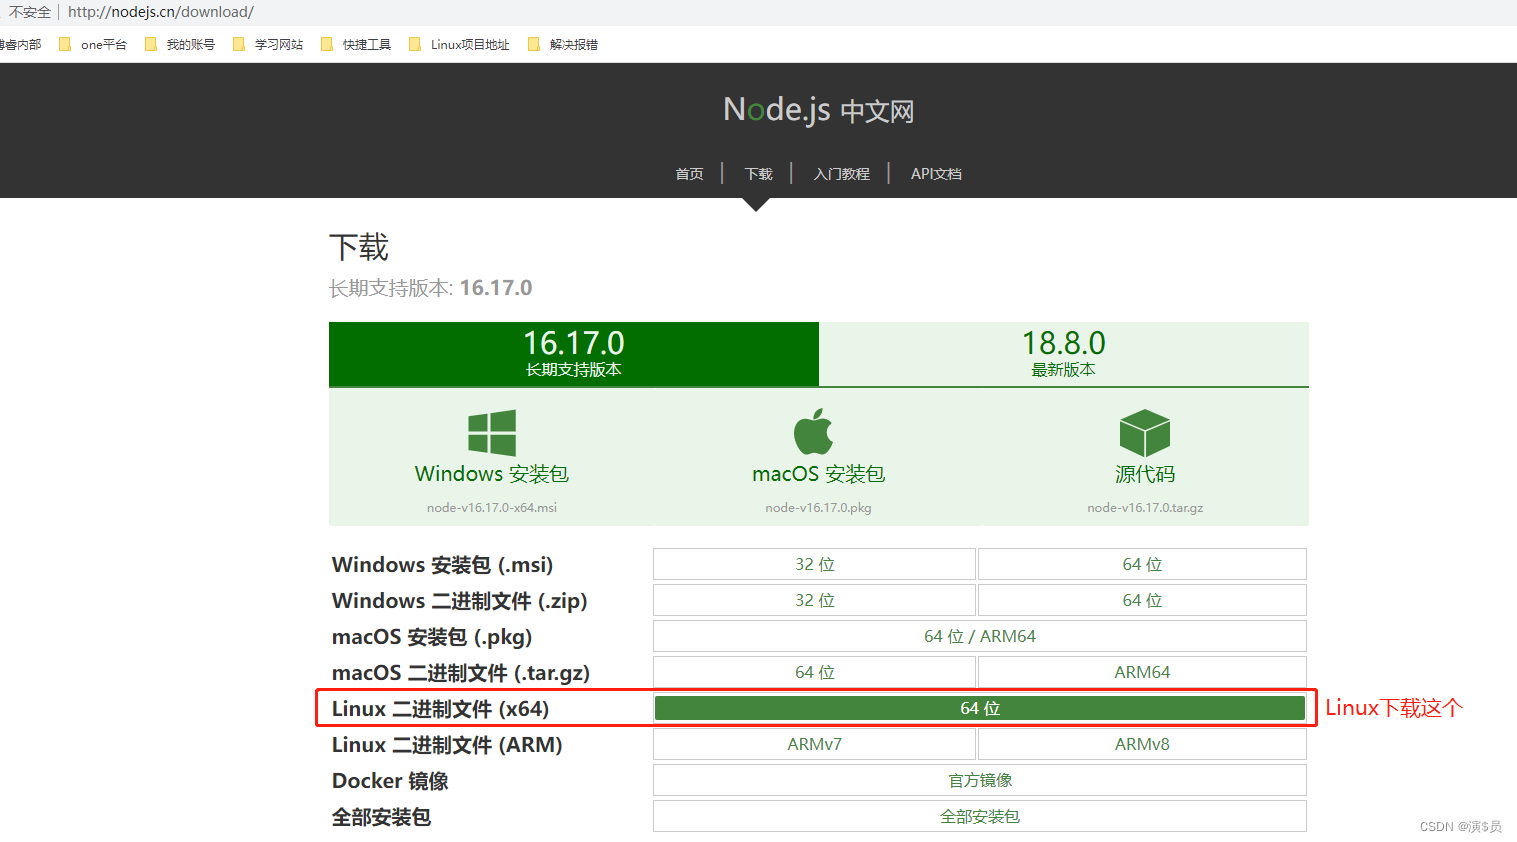This screenshot has height=842, width=1517.
Task: Click the address bar URL nodejs.cn/download/
Action: click(161, 12)
